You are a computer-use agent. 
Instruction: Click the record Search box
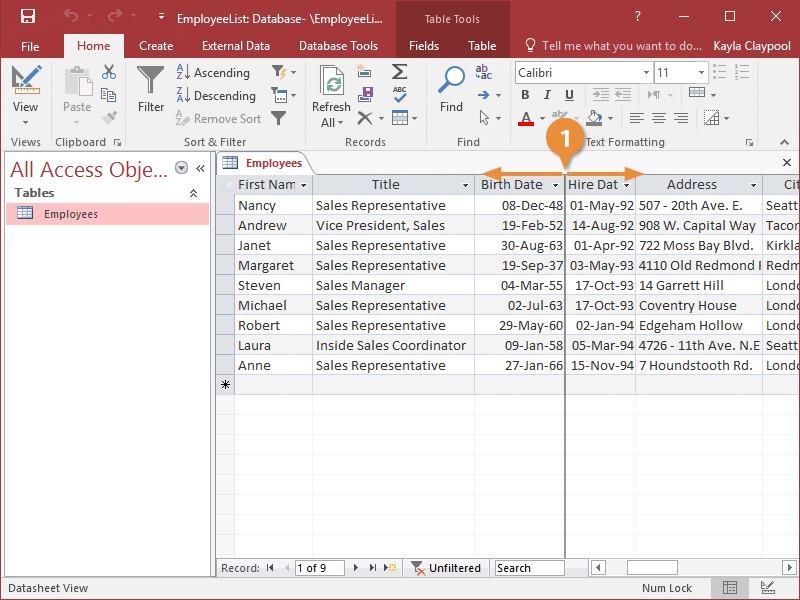pos(530,568)
